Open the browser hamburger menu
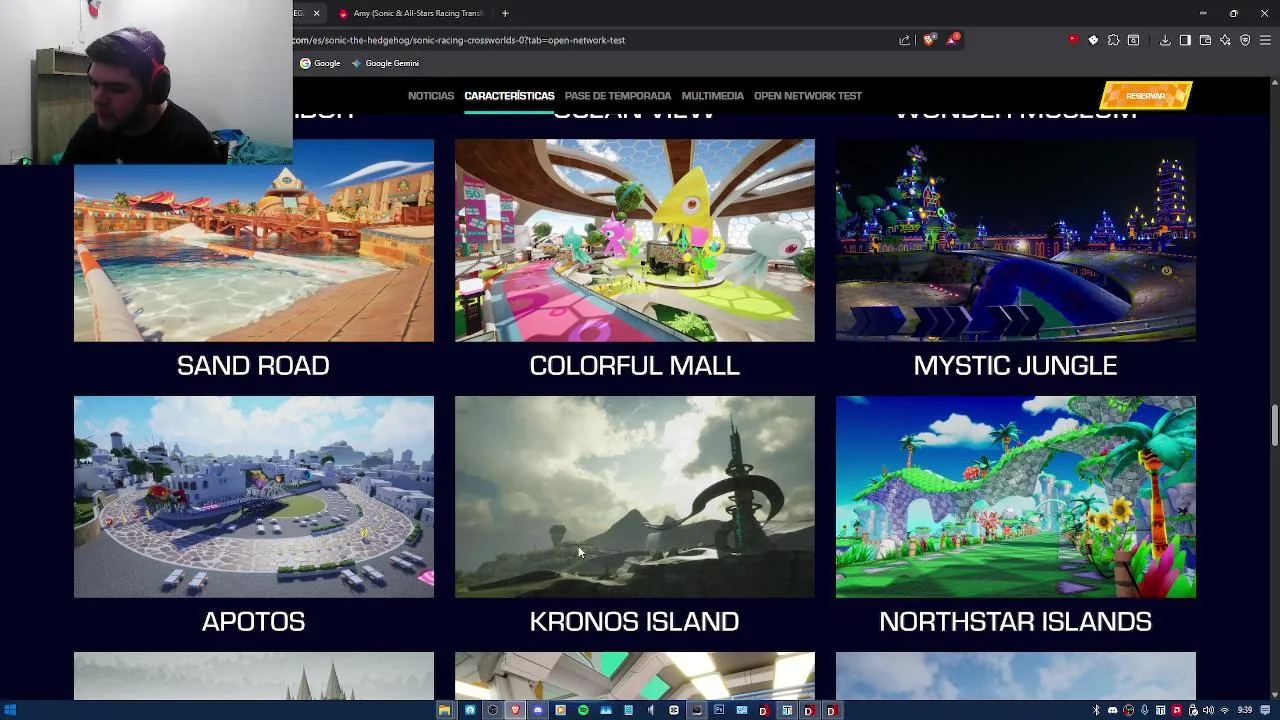 (1265, 40)
